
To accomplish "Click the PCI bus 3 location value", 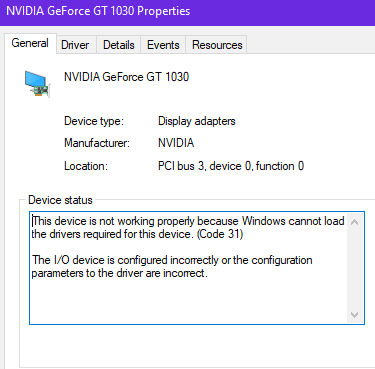I will 231,166.
